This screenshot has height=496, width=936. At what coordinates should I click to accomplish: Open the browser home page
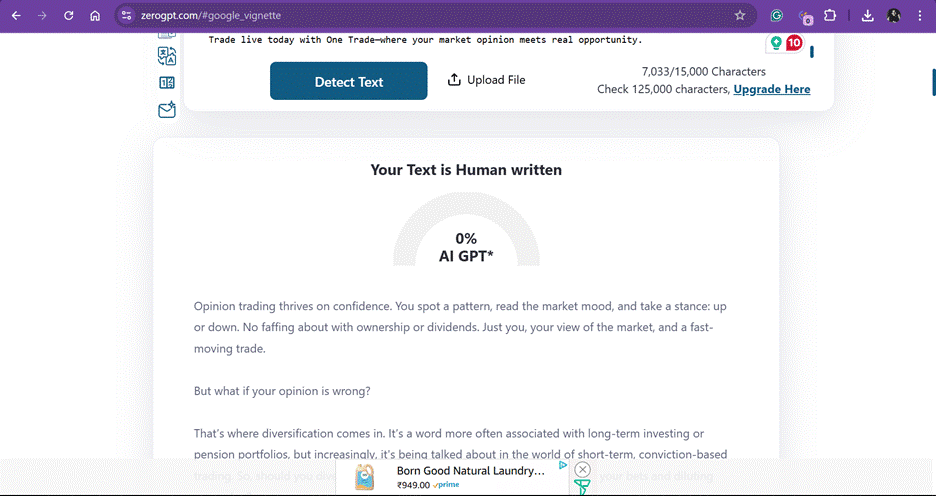[x=95, y=16]
